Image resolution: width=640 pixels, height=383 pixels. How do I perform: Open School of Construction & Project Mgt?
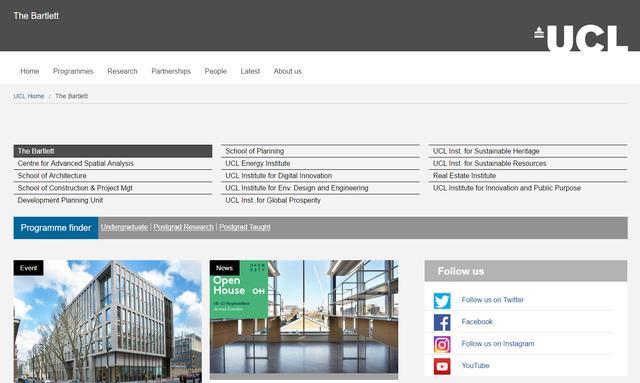pos(75,188)
